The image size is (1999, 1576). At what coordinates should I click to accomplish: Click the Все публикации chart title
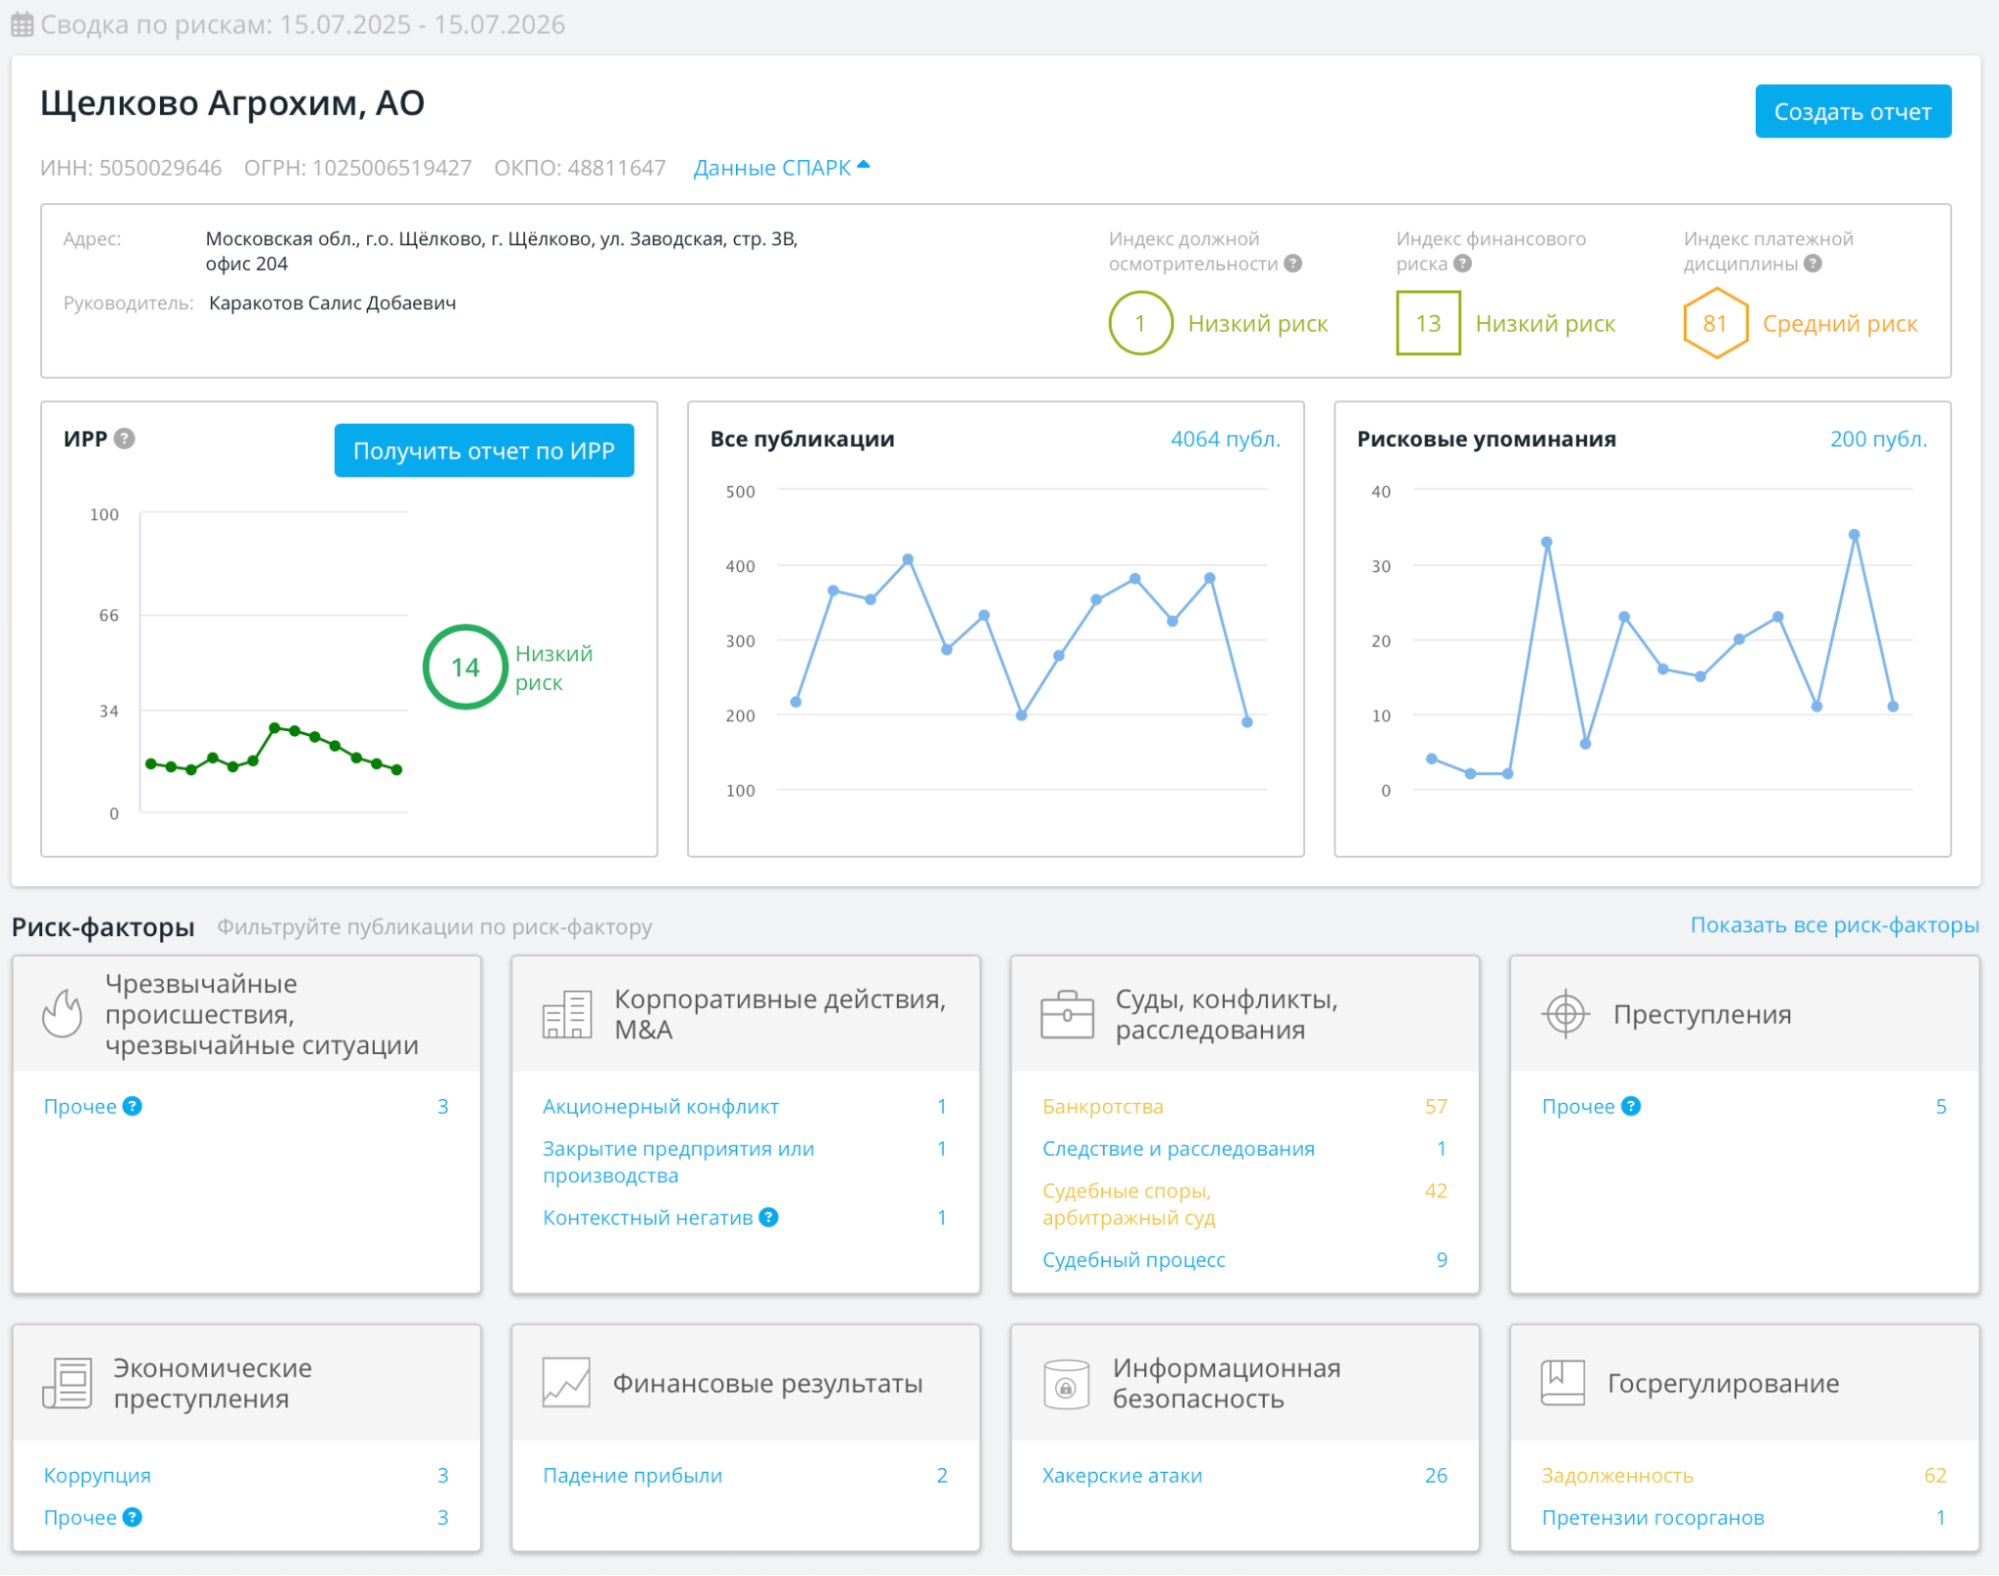pyautogui.click(x=802, y=439)
